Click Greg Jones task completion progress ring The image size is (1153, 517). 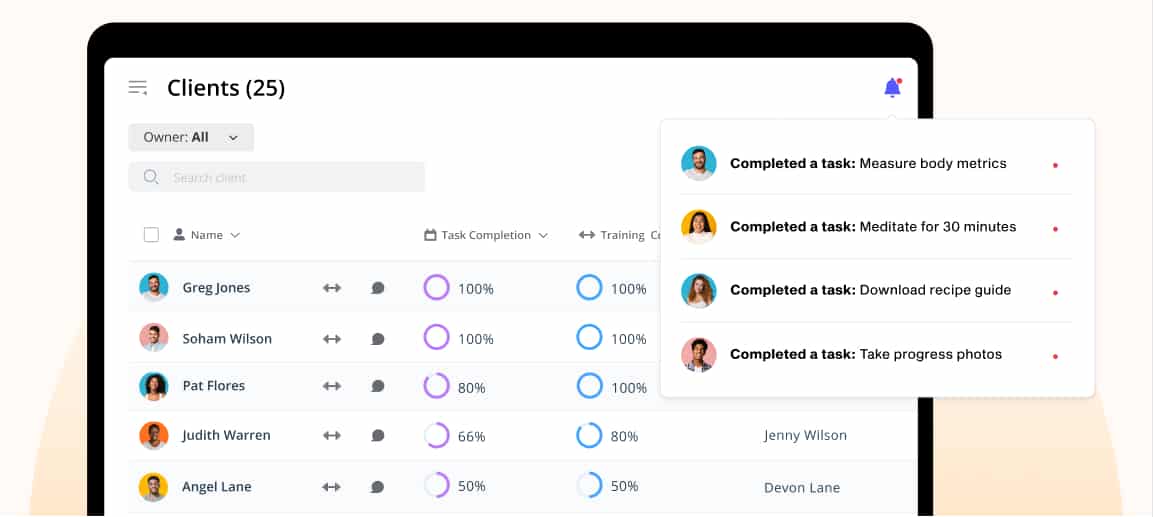[x=436, y=288]
